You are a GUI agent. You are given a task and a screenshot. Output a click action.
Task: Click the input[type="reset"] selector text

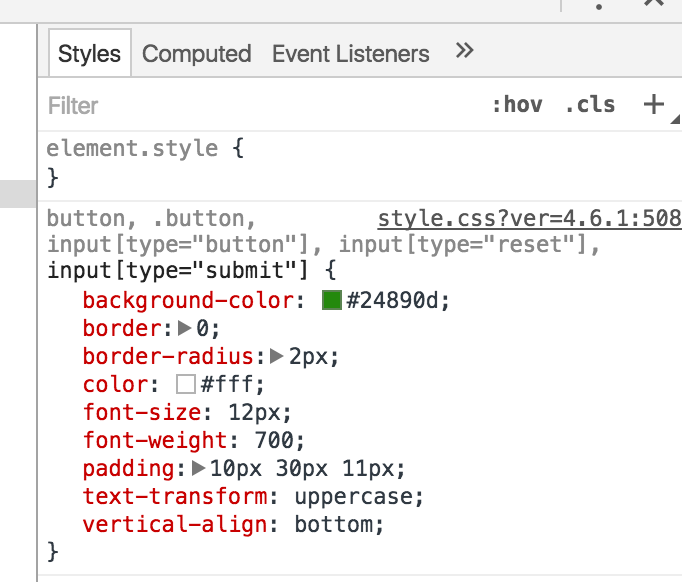tap(464, 244)
